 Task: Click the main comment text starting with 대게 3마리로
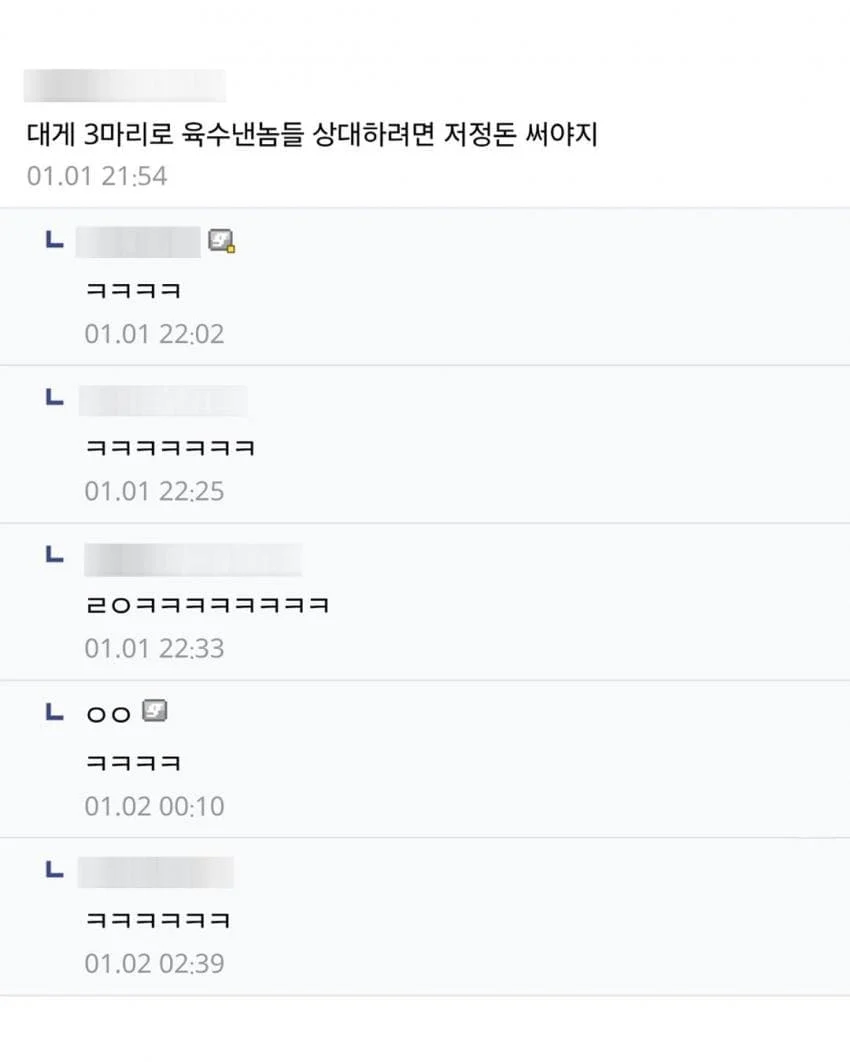tap(312, 135)
